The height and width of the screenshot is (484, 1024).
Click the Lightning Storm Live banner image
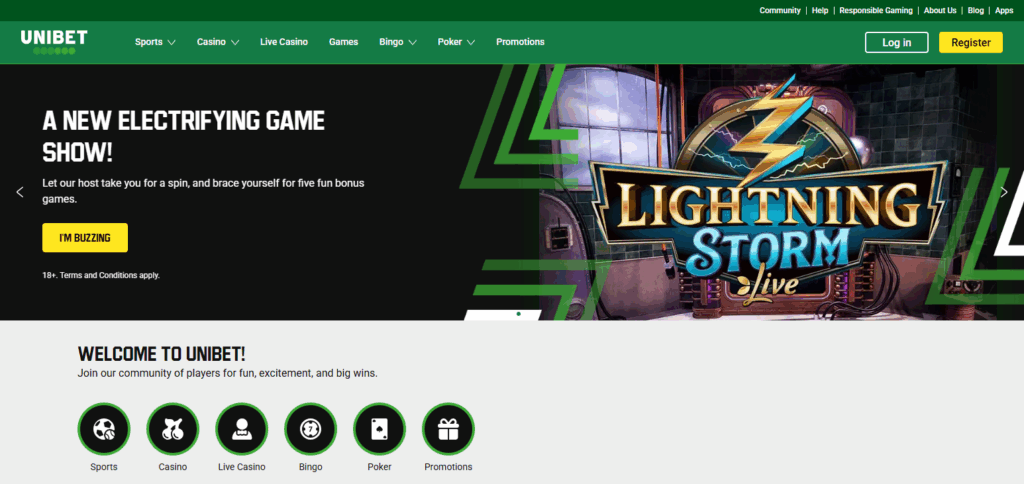(771, 192)
